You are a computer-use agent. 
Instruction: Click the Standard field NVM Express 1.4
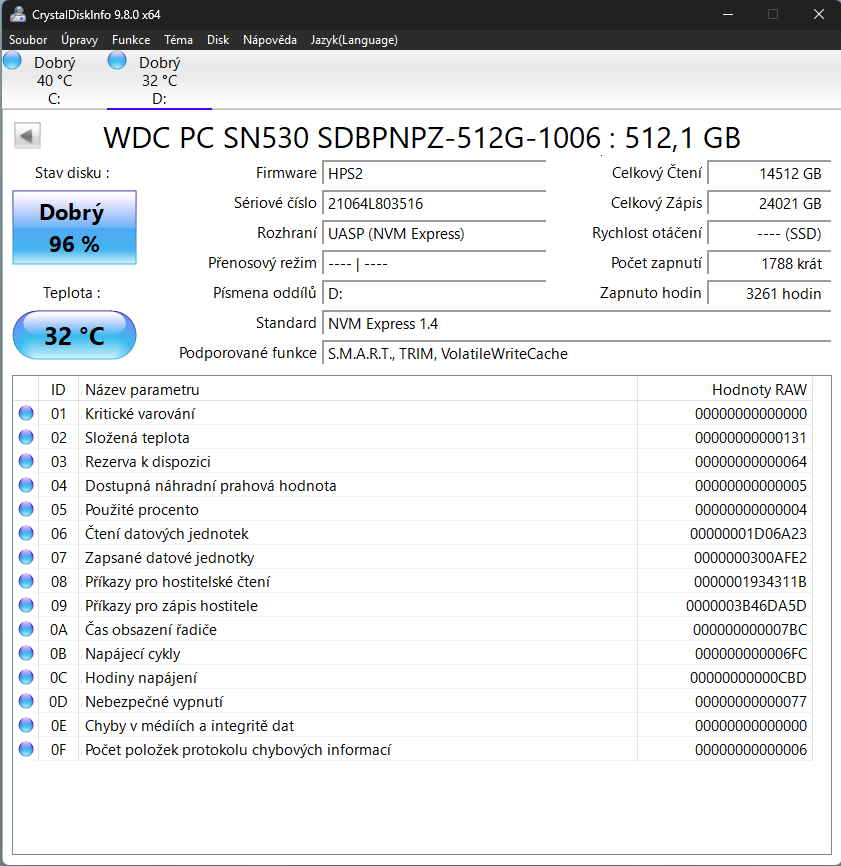click(576, 324)
